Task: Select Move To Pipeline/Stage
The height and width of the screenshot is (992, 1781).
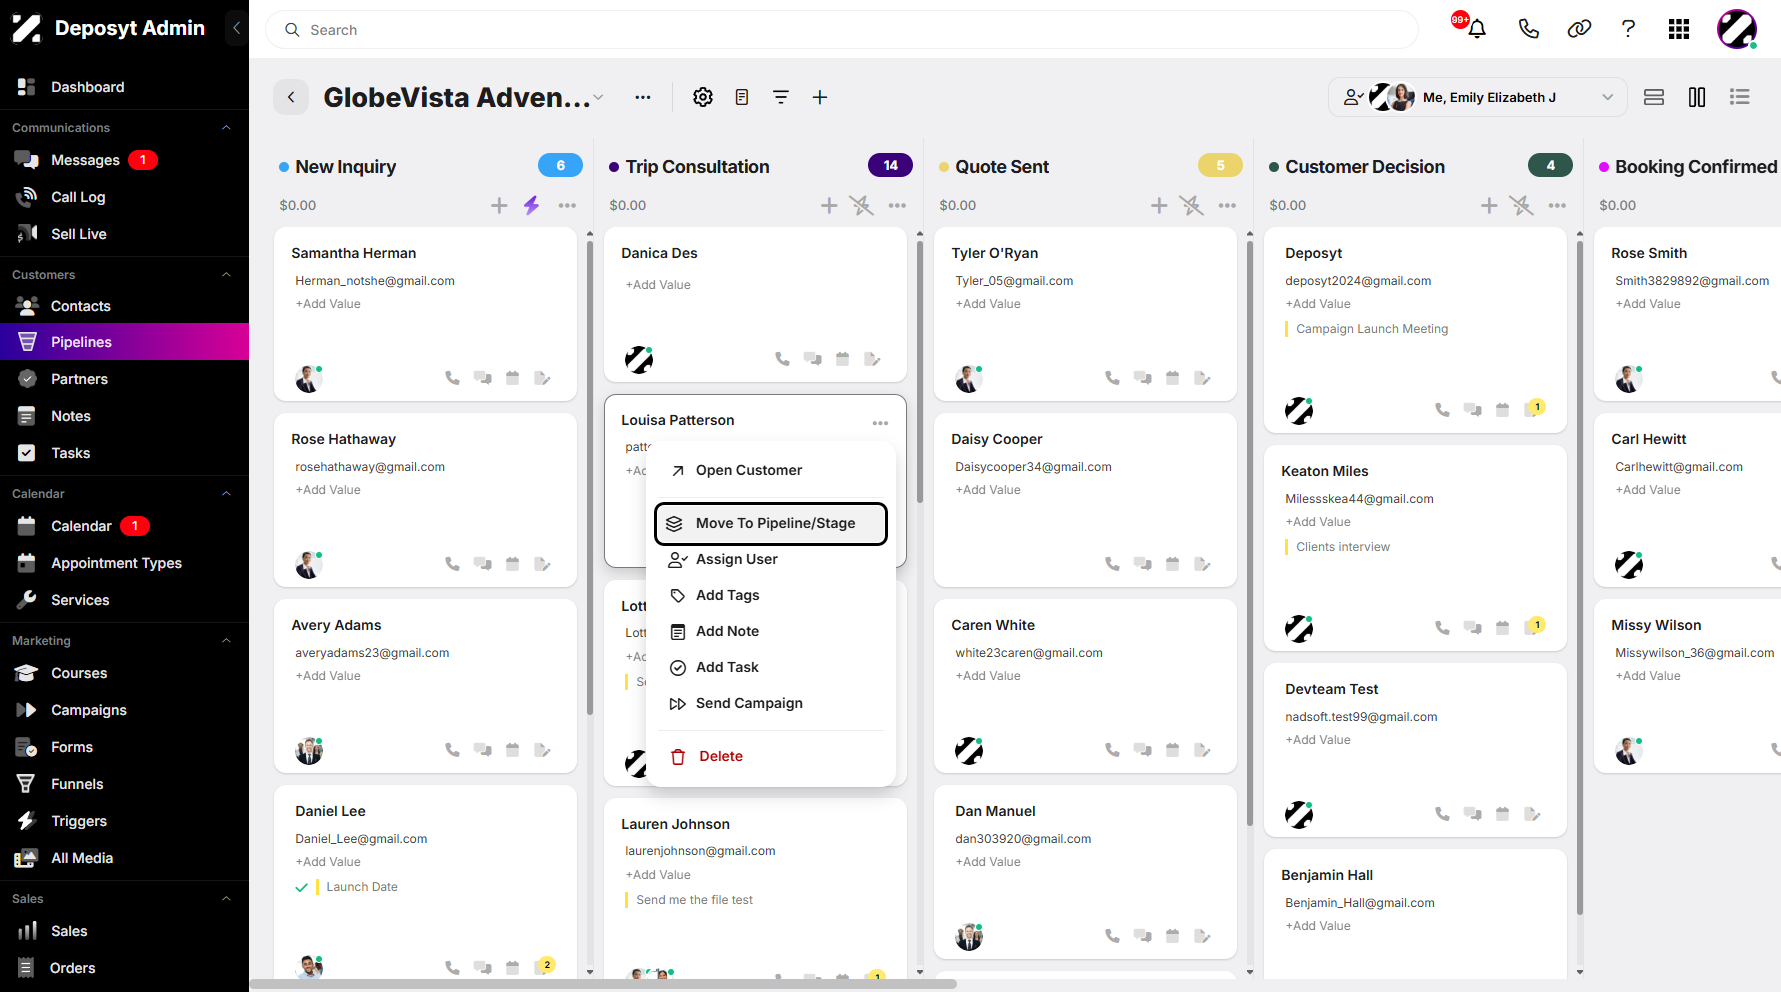Action: [770, 523]
